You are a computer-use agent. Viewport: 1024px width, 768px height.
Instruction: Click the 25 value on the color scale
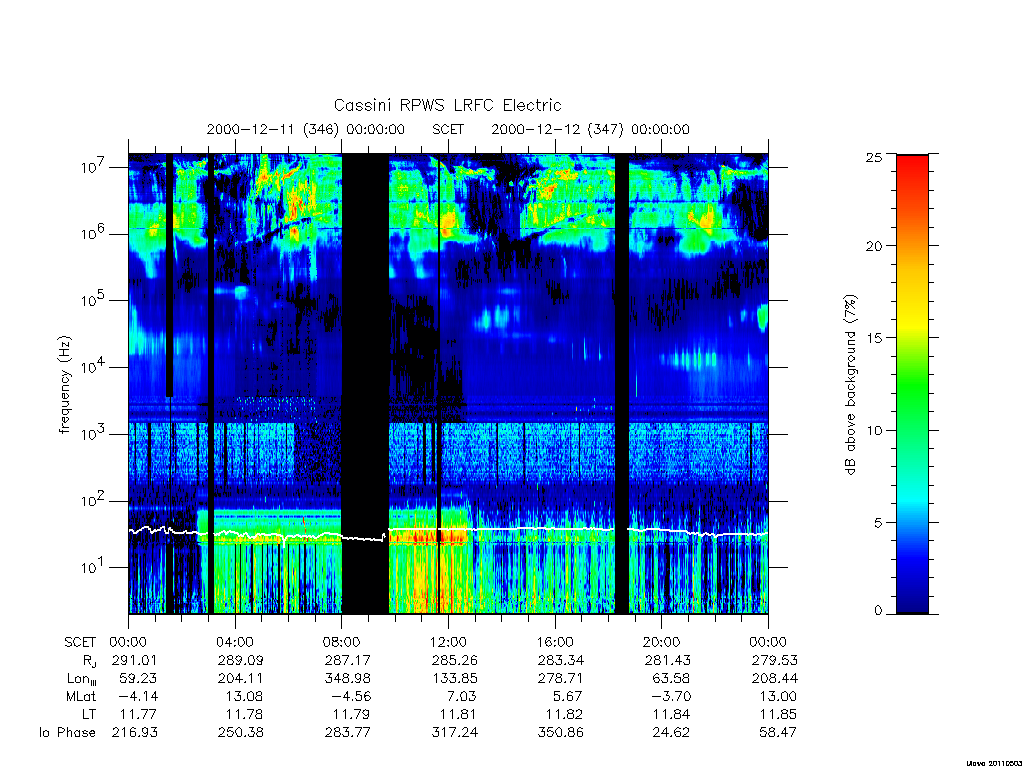click(x=874, y=157)
